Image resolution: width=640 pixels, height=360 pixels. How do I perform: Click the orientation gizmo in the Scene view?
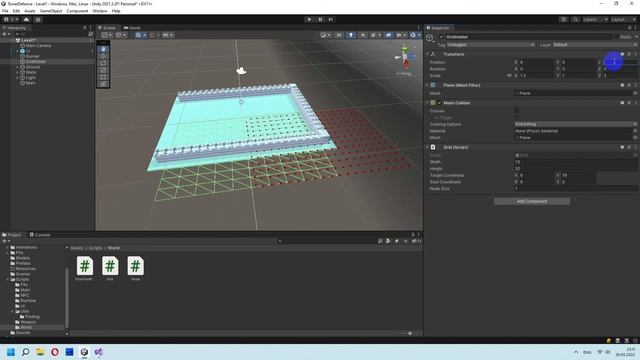point(405,58)
